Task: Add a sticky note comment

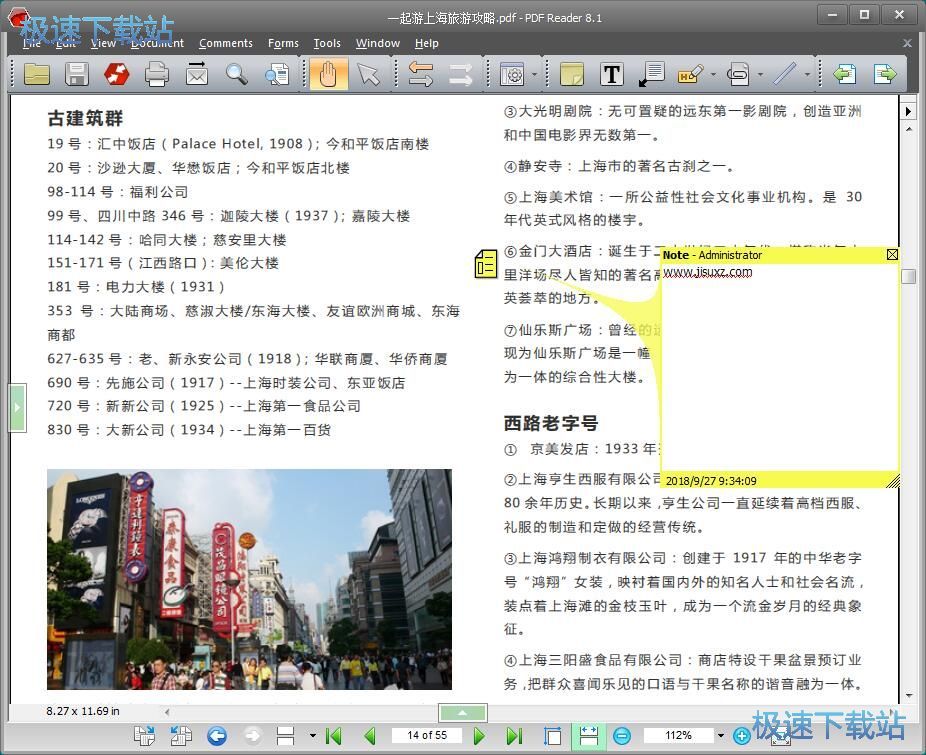Action: (x=571, y=74)
